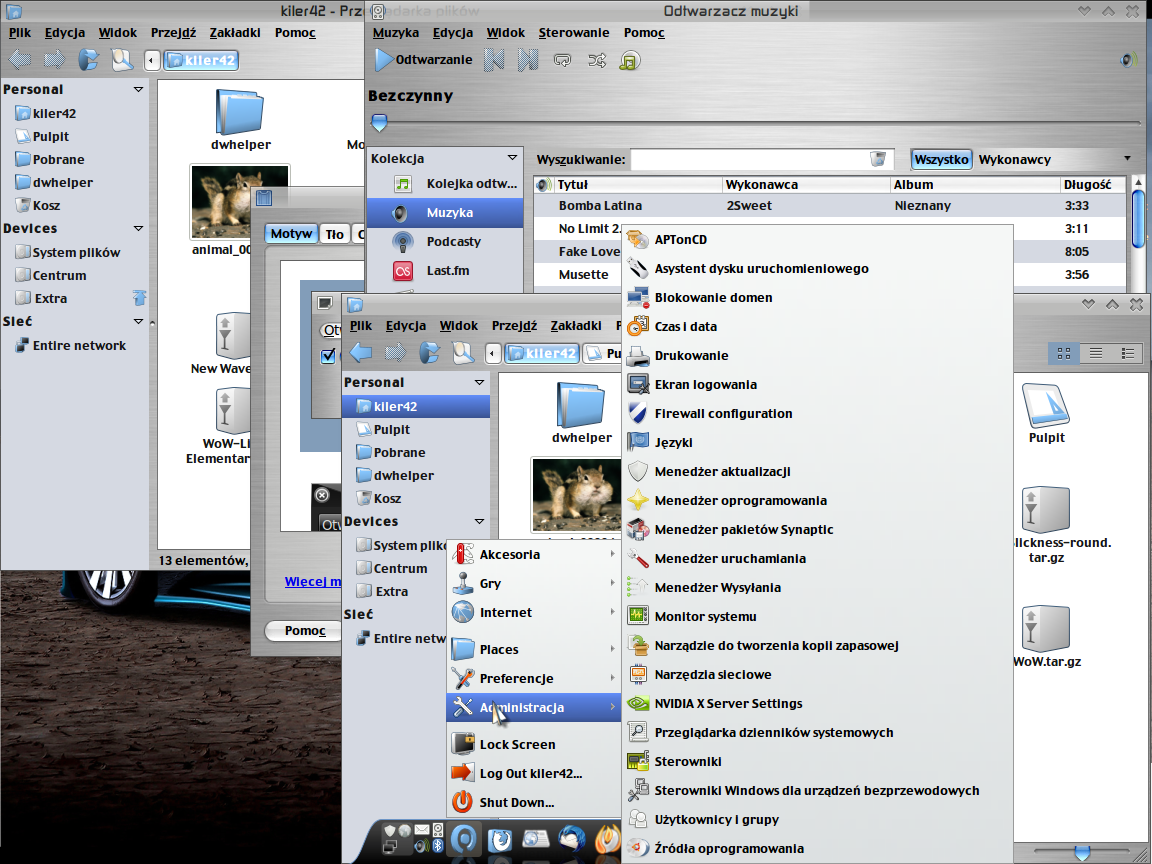The image size is (1152, 864).
Task: Open the Akcesoria submenu
Action: coord(534,555)
